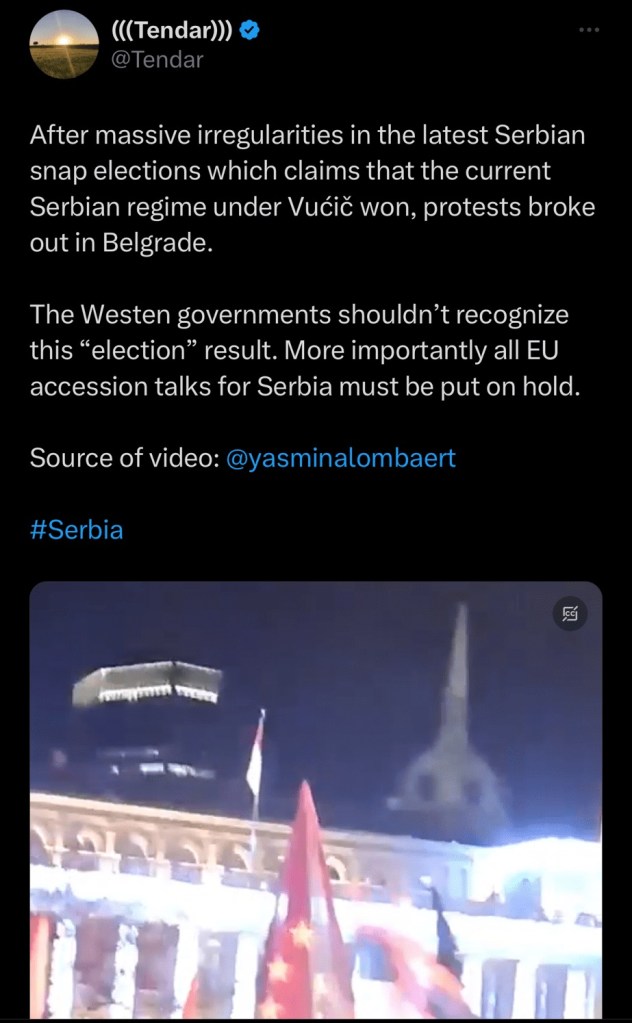Click the "Source of video:" text
Screen dimensions: 632x1023
(122, 458)
